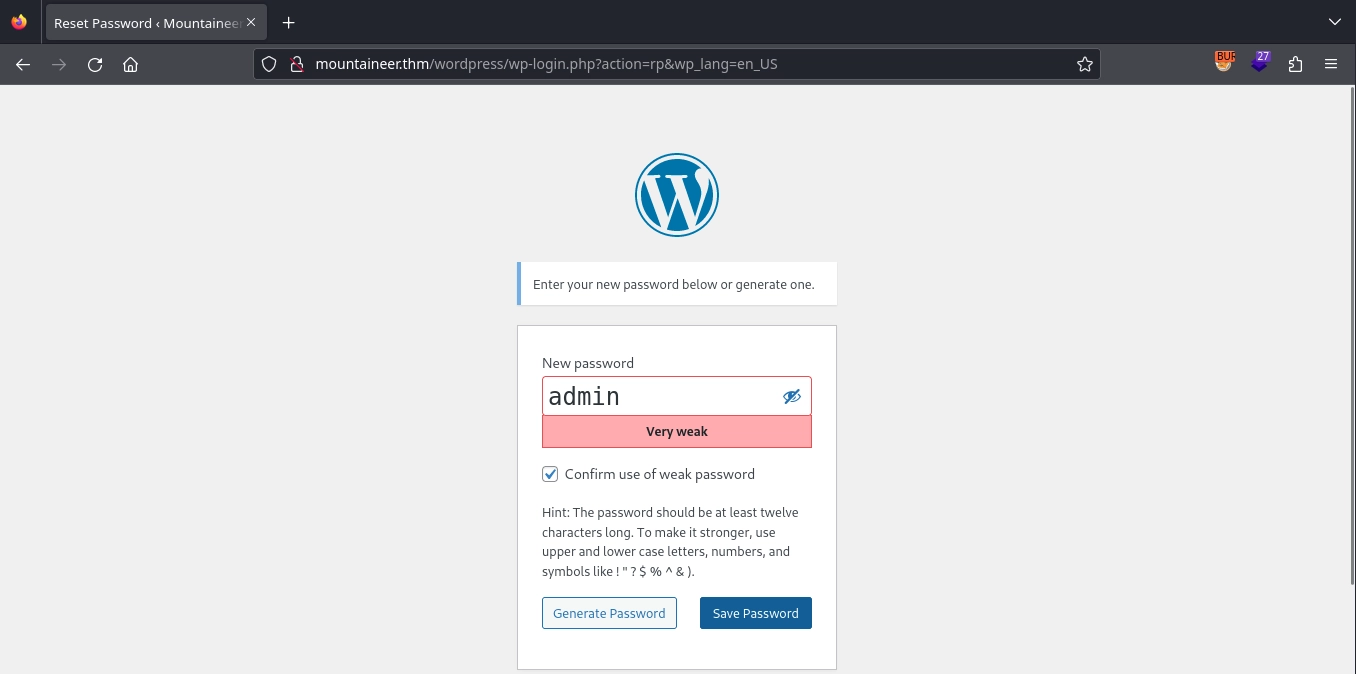The width and height of the screenshot is (1356, 674).
Task: Click the purple extension icon with badge 27
Action: (1261, 62)
